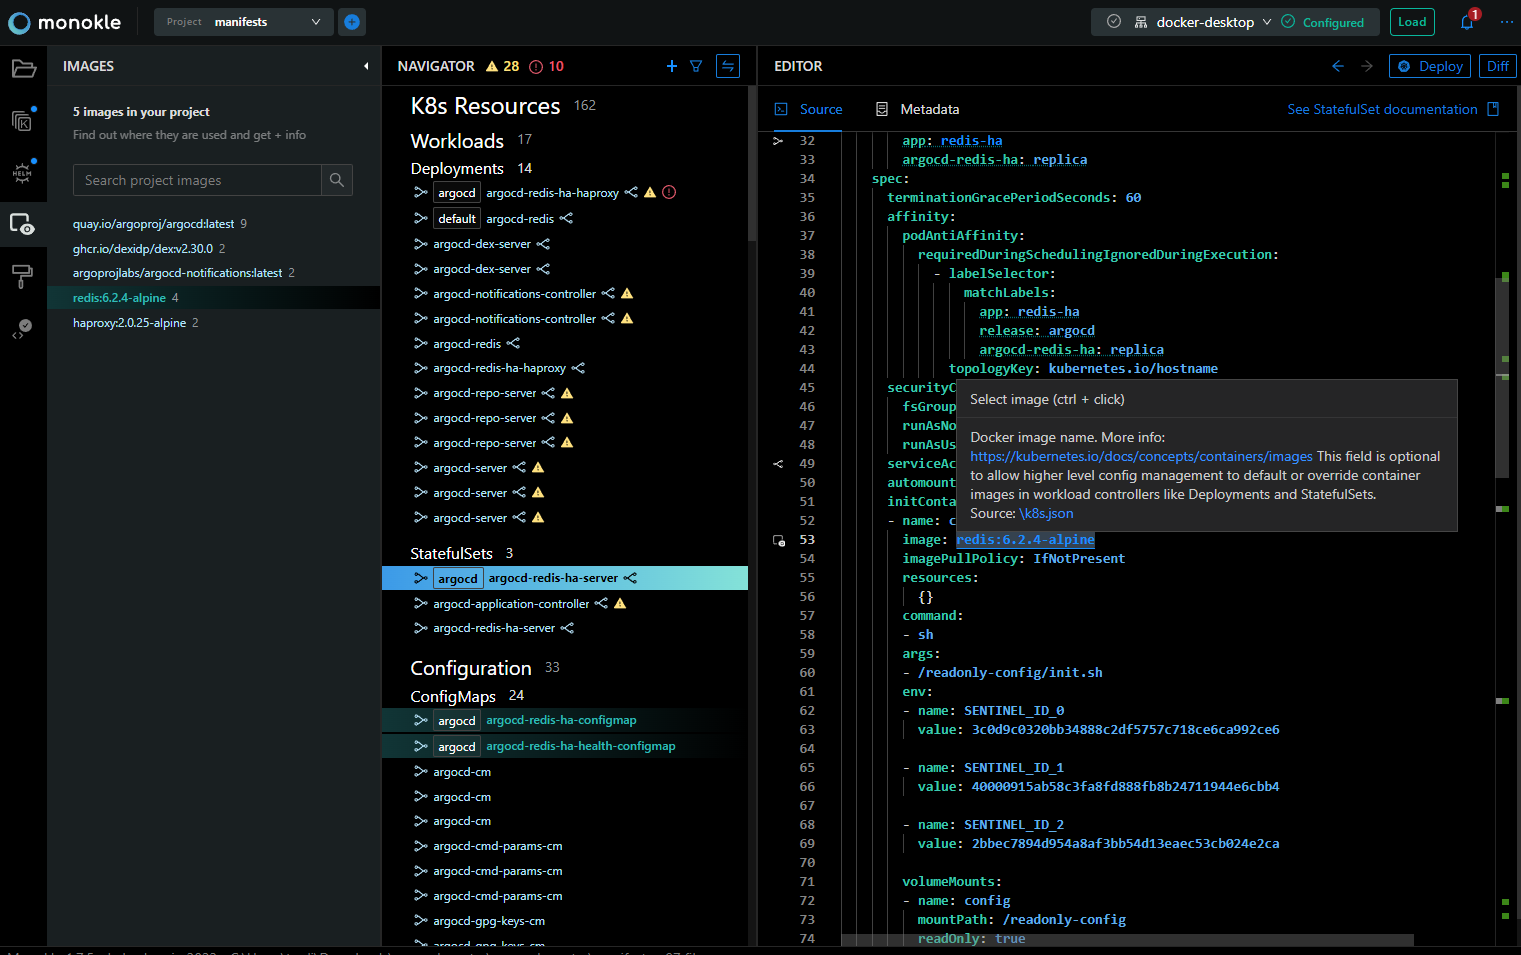This screenshot has height=955, width=1521.
Task: Open the code-check sidebar icon at the bottom
Action: 22,329
